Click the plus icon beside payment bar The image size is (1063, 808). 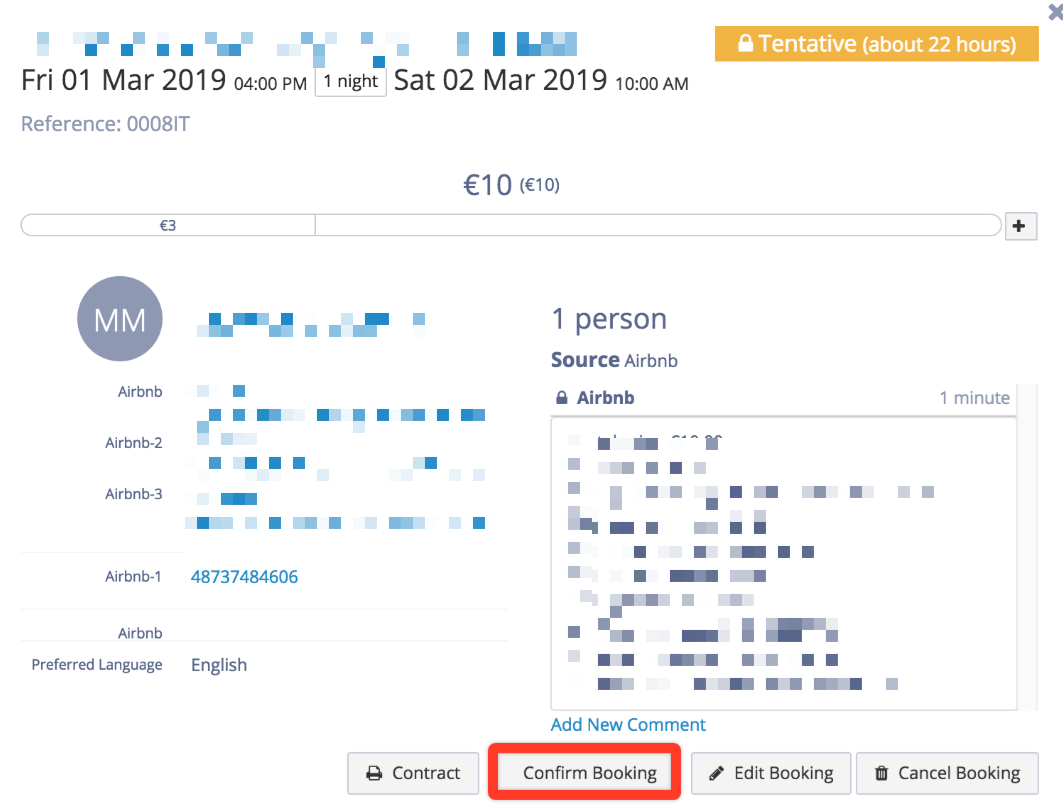pyautogui.click(x=1020, y=226)
